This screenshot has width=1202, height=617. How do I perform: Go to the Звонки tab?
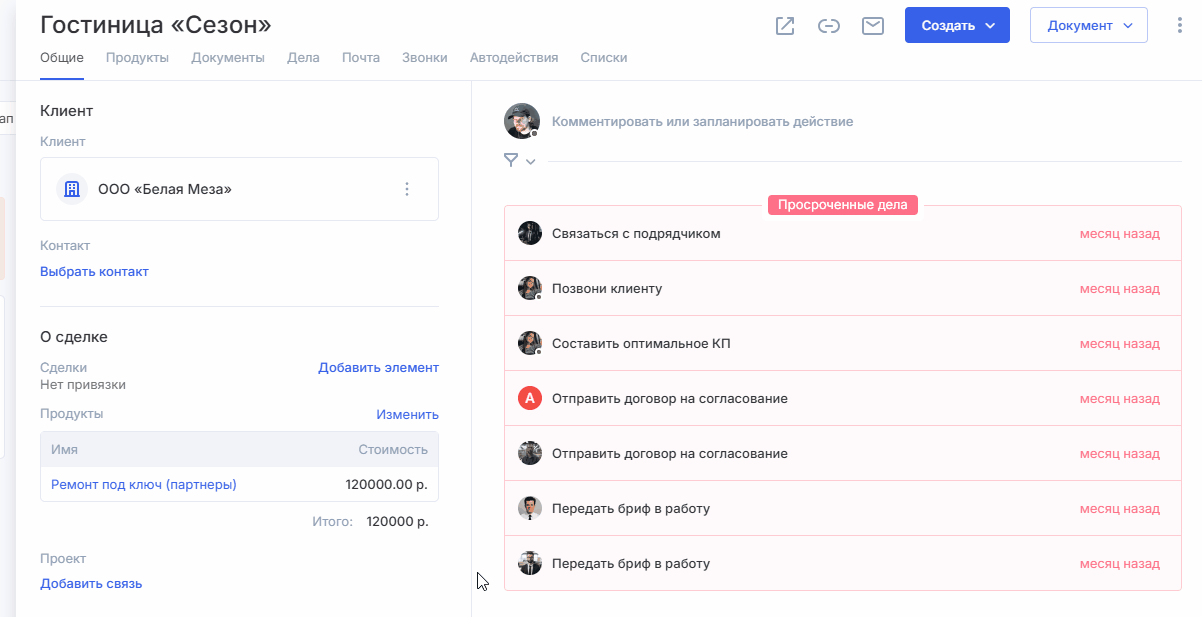coord(425,57)
